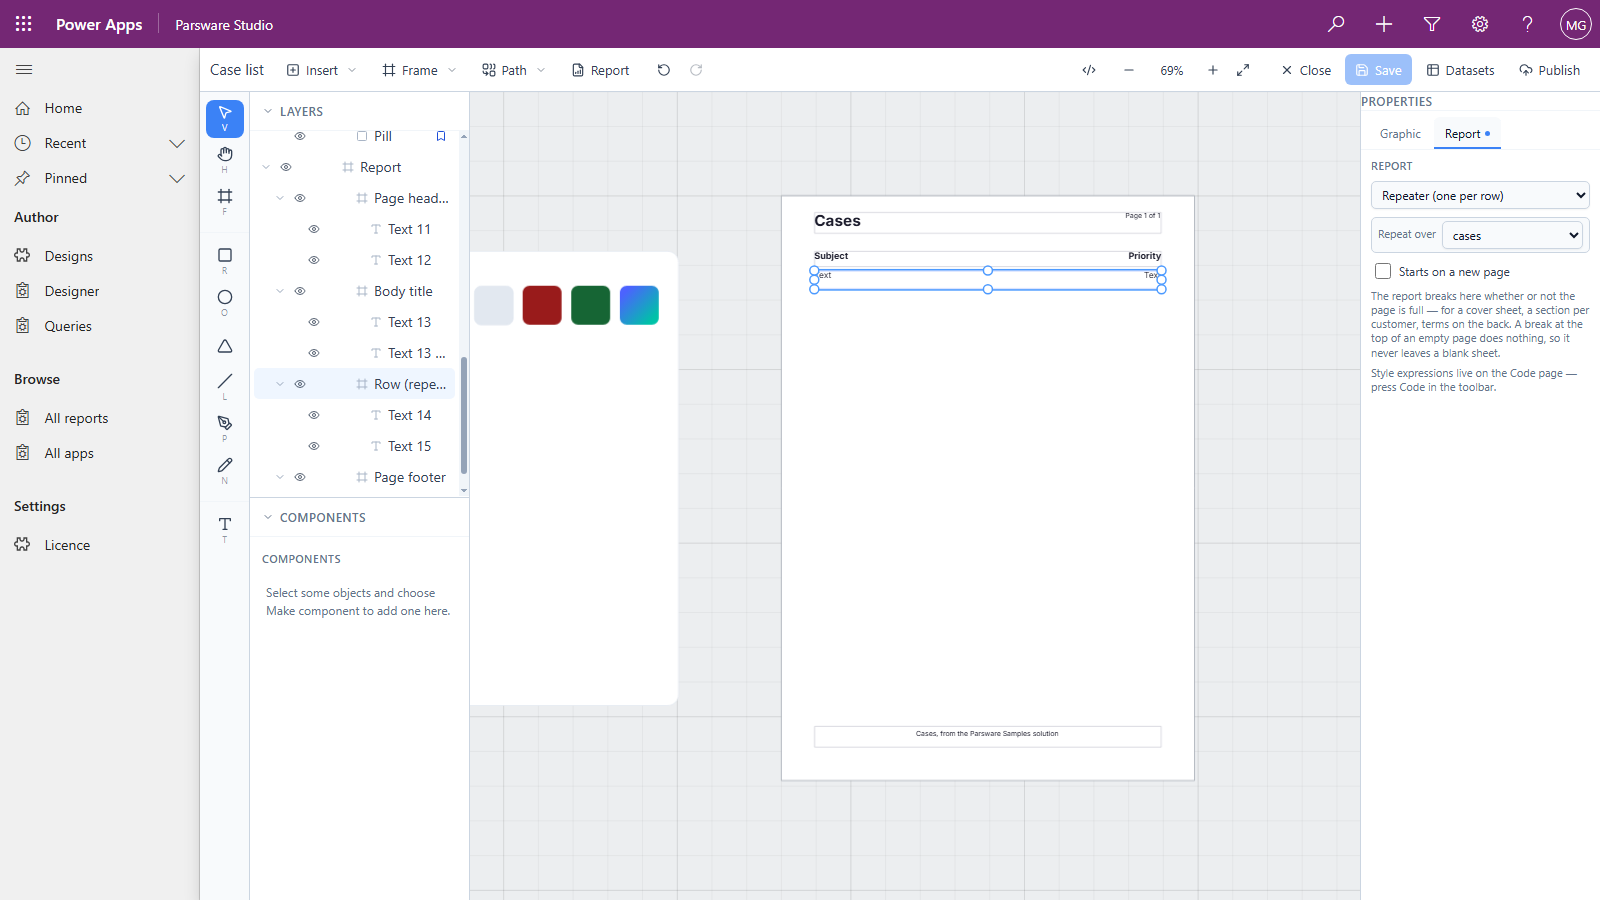Open the Frame menu
The image size is (1600, 900).
[419, 70]
